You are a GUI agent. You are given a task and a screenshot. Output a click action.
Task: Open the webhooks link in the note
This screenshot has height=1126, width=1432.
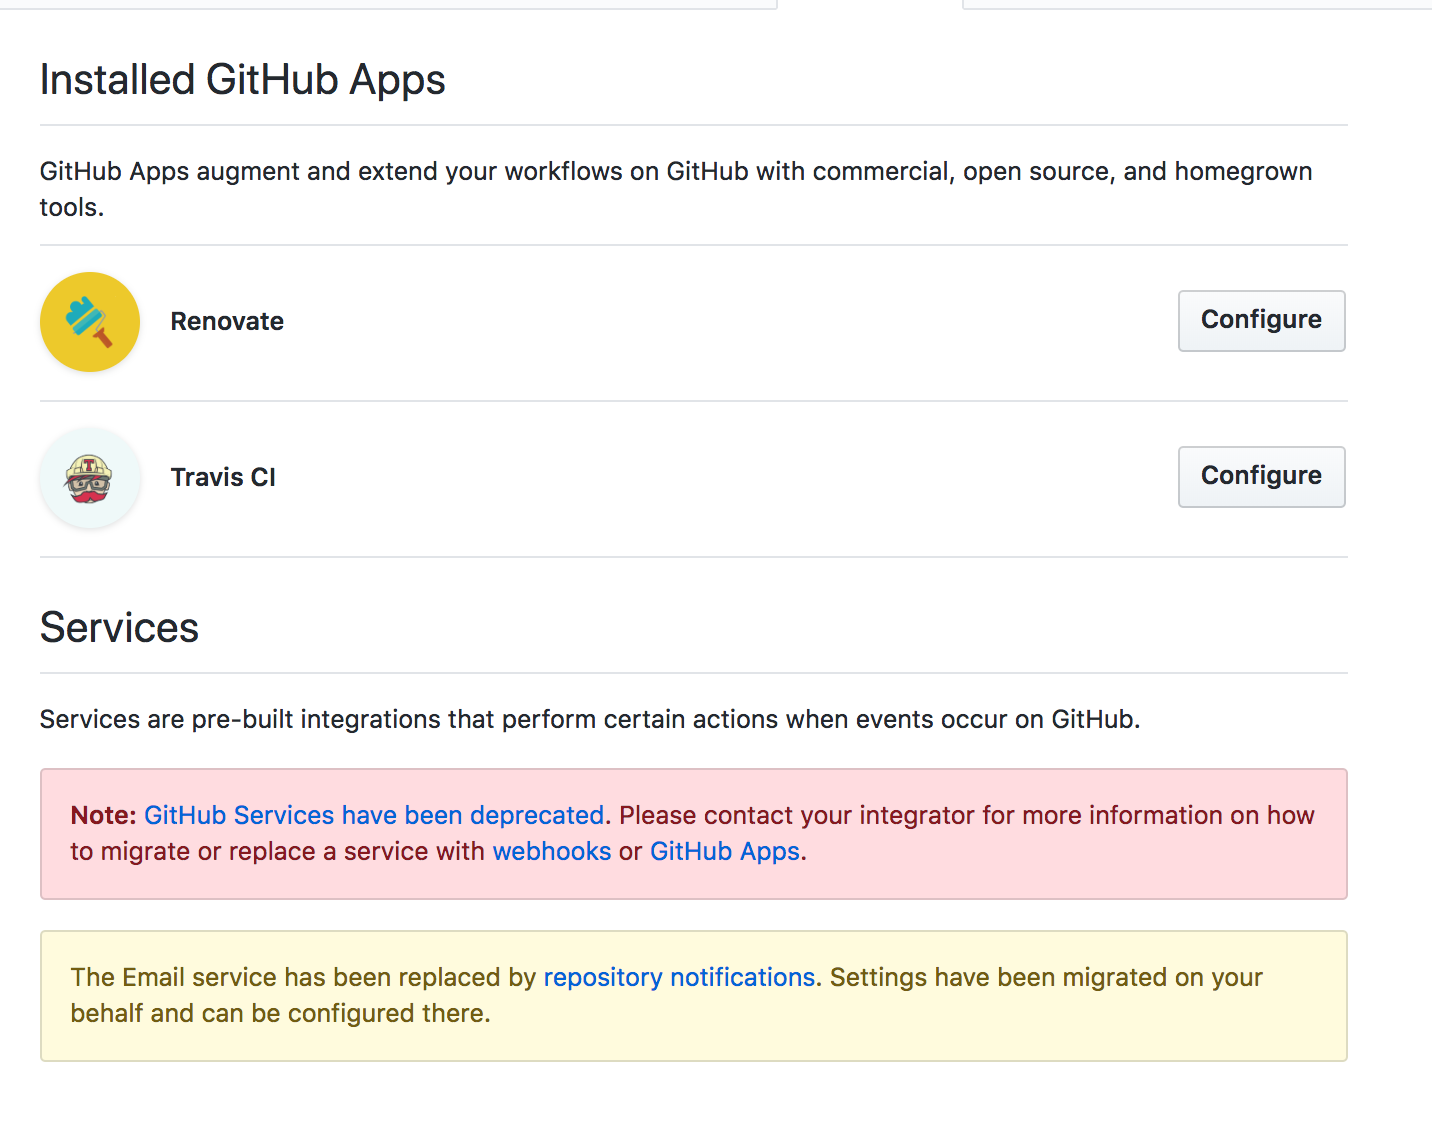click(x=552, y=851)
